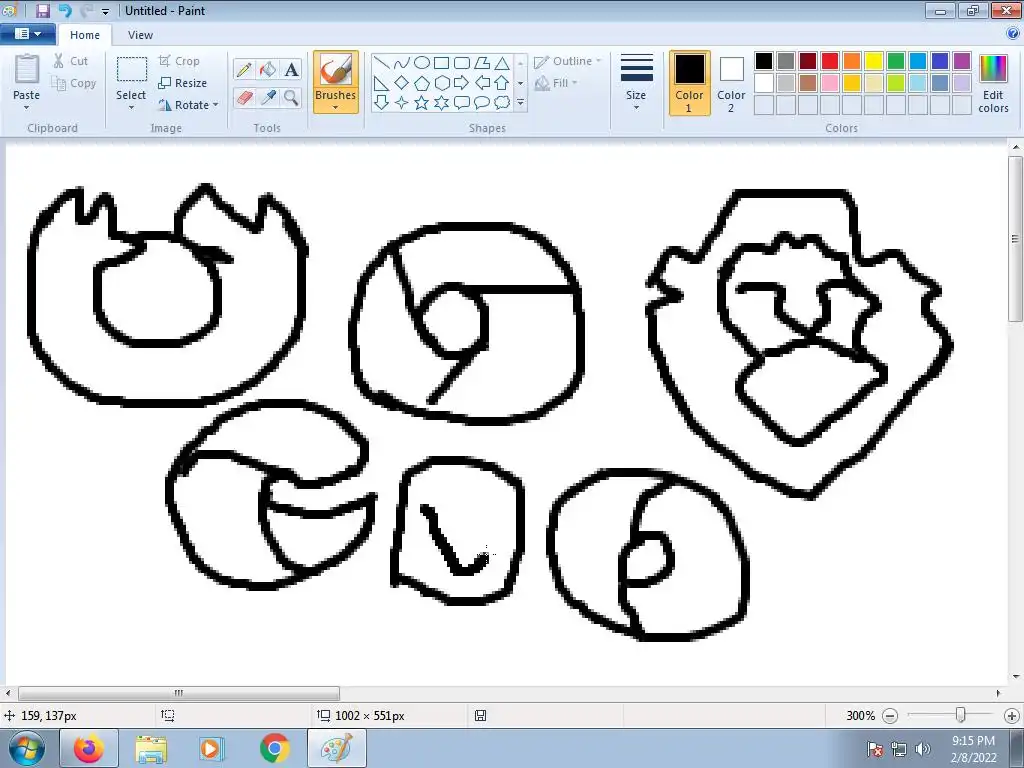Viewport: 1024px width, 768px height.
Task: Choose the Right triangle shape
Action: 382,83
